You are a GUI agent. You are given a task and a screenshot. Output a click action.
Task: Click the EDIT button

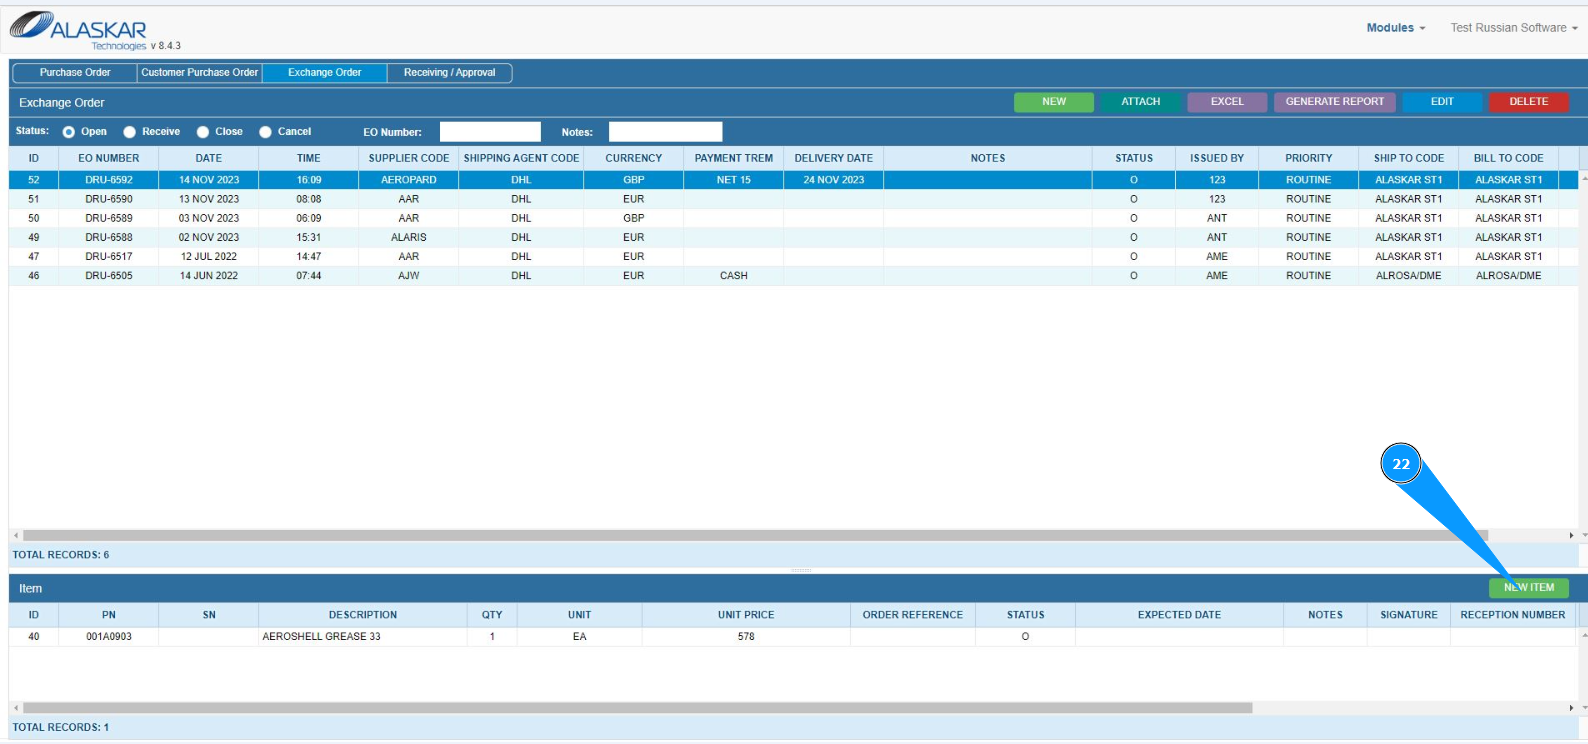[1441, 102]
